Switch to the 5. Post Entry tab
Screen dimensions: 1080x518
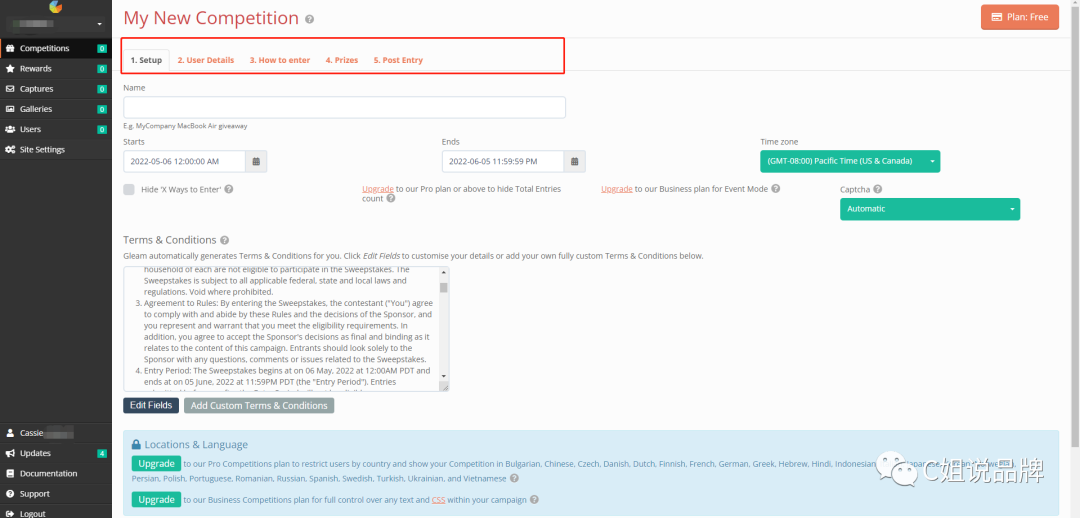[398, 60]
